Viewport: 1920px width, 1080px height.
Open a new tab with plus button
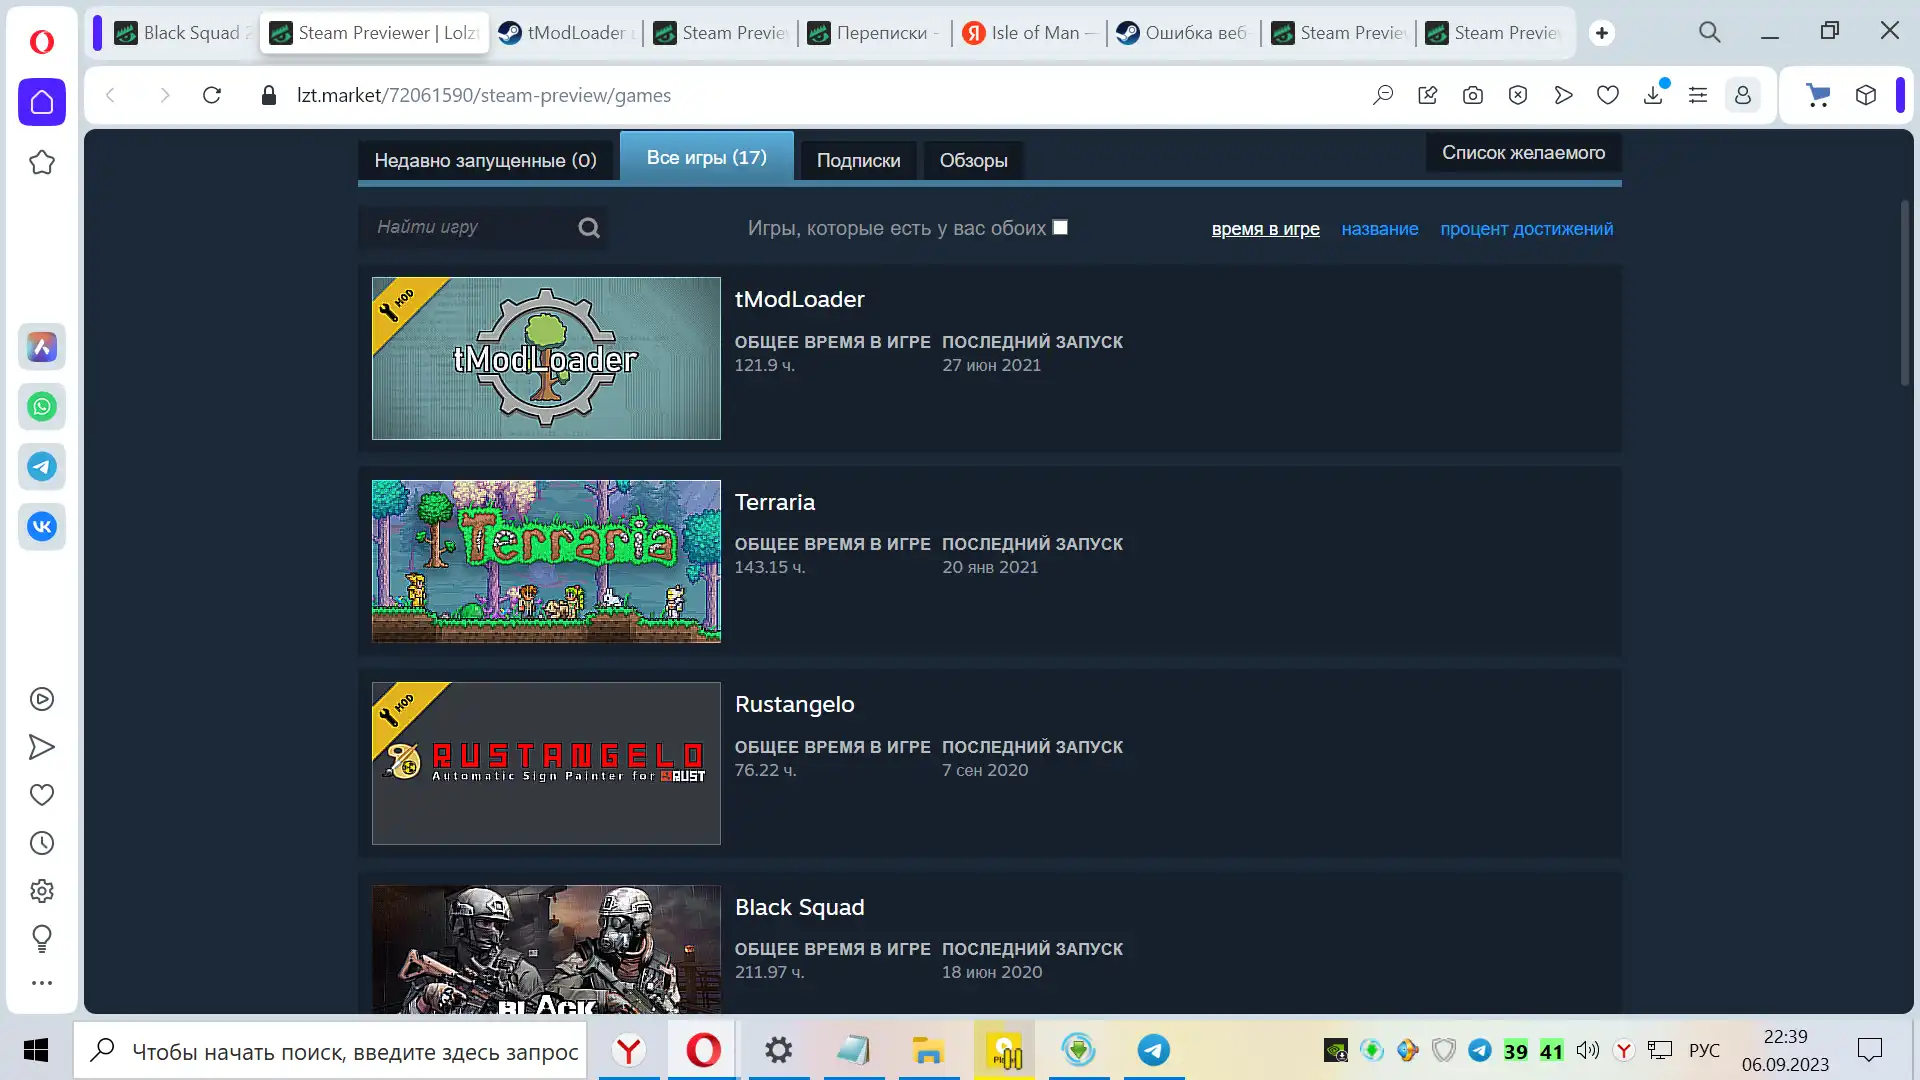[x=1602, y=33]
